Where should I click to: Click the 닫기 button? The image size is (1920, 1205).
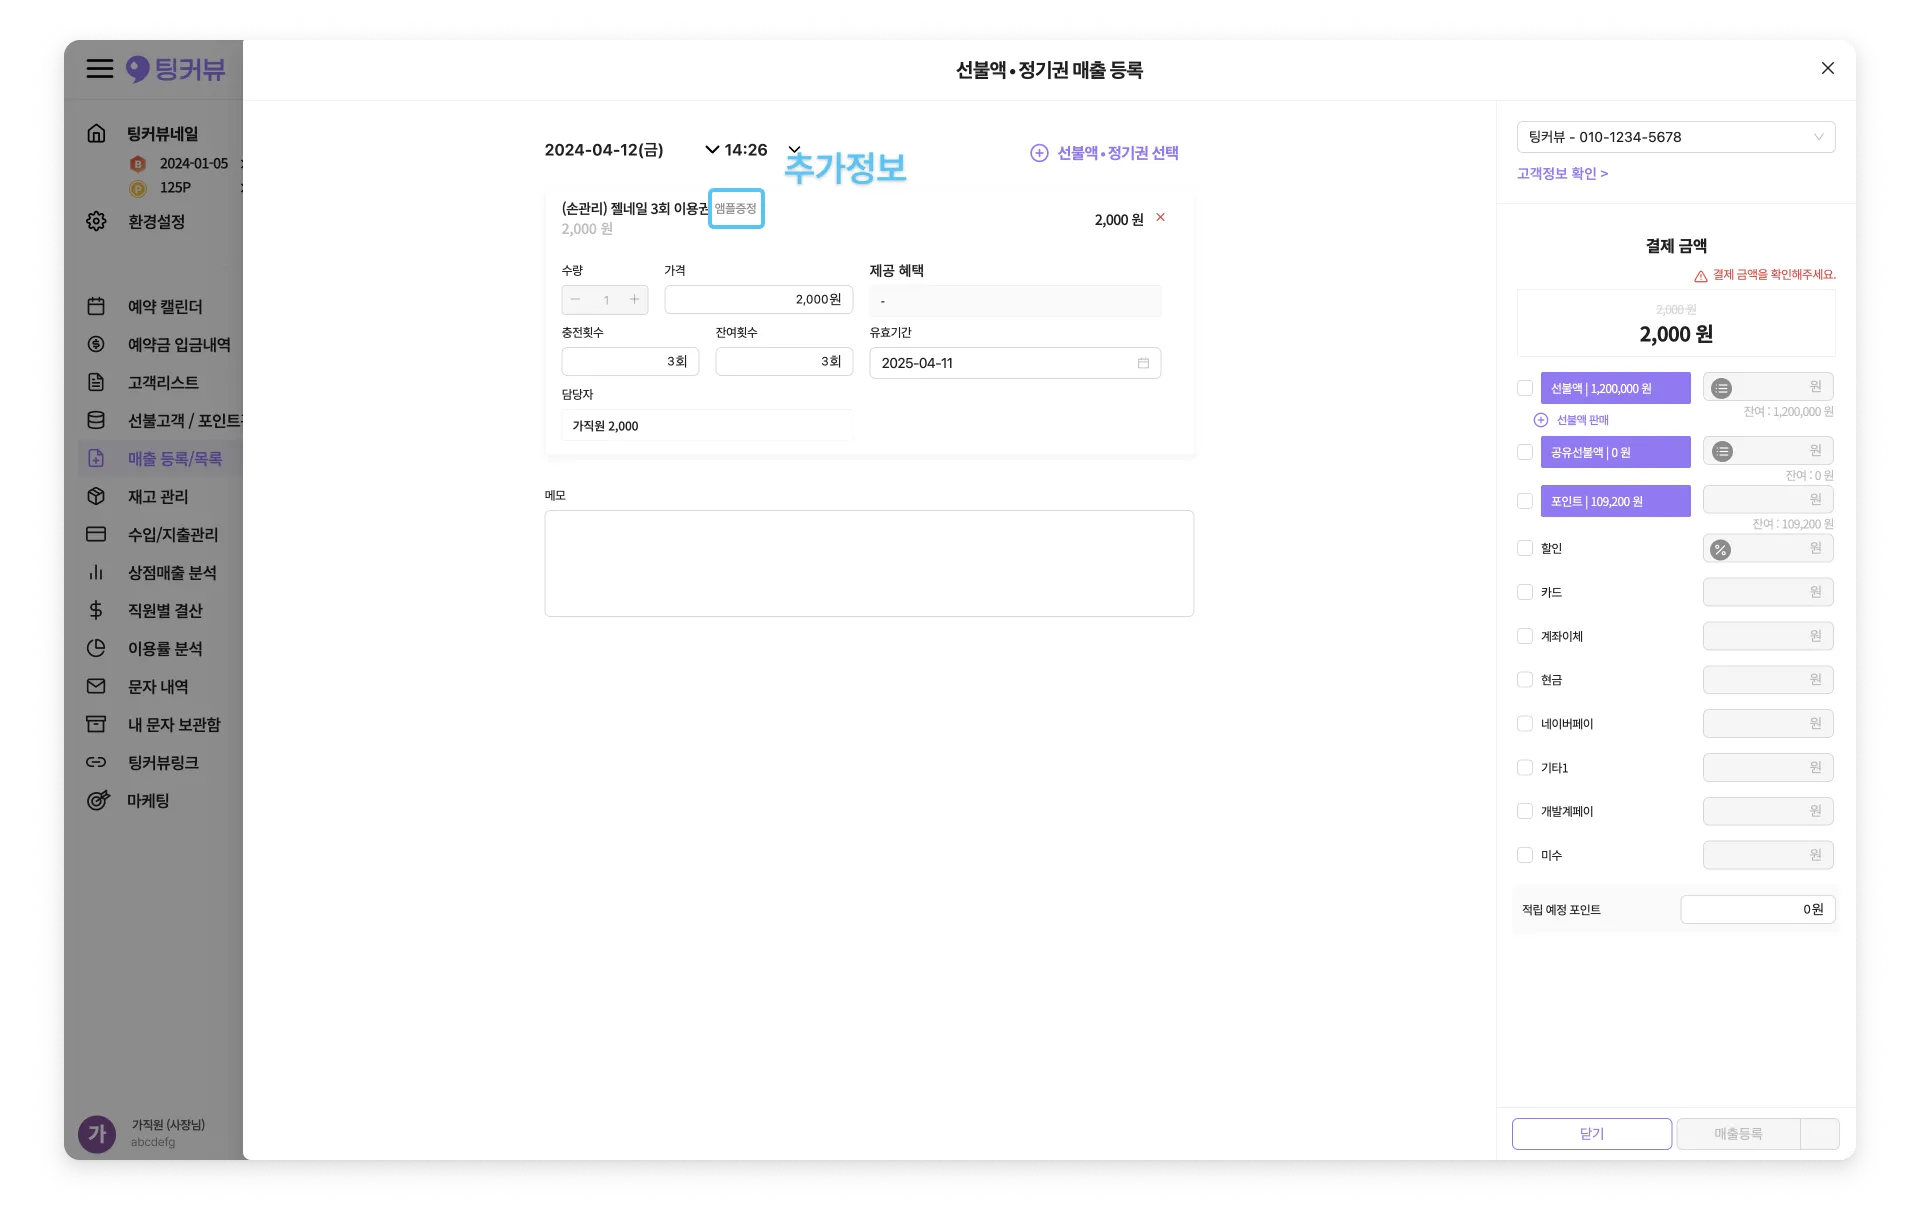point(1591,1133)
